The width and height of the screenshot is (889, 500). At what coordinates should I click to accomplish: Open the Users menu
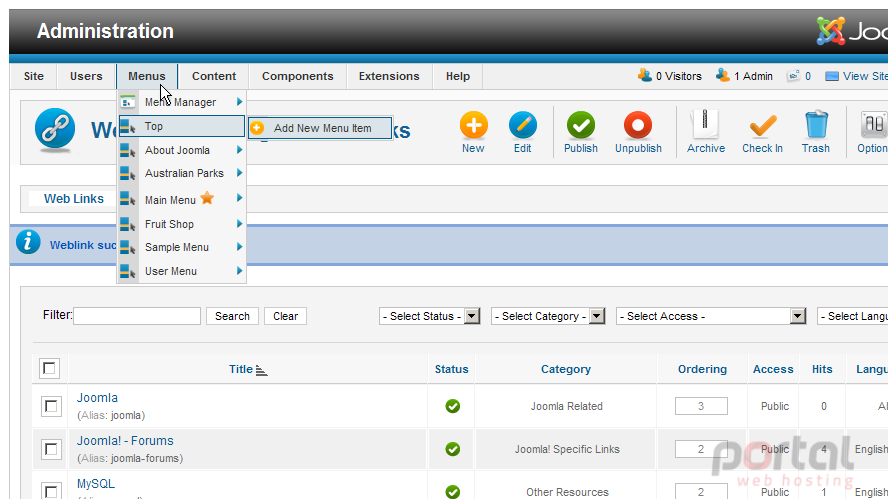click(x=86, y=76)
